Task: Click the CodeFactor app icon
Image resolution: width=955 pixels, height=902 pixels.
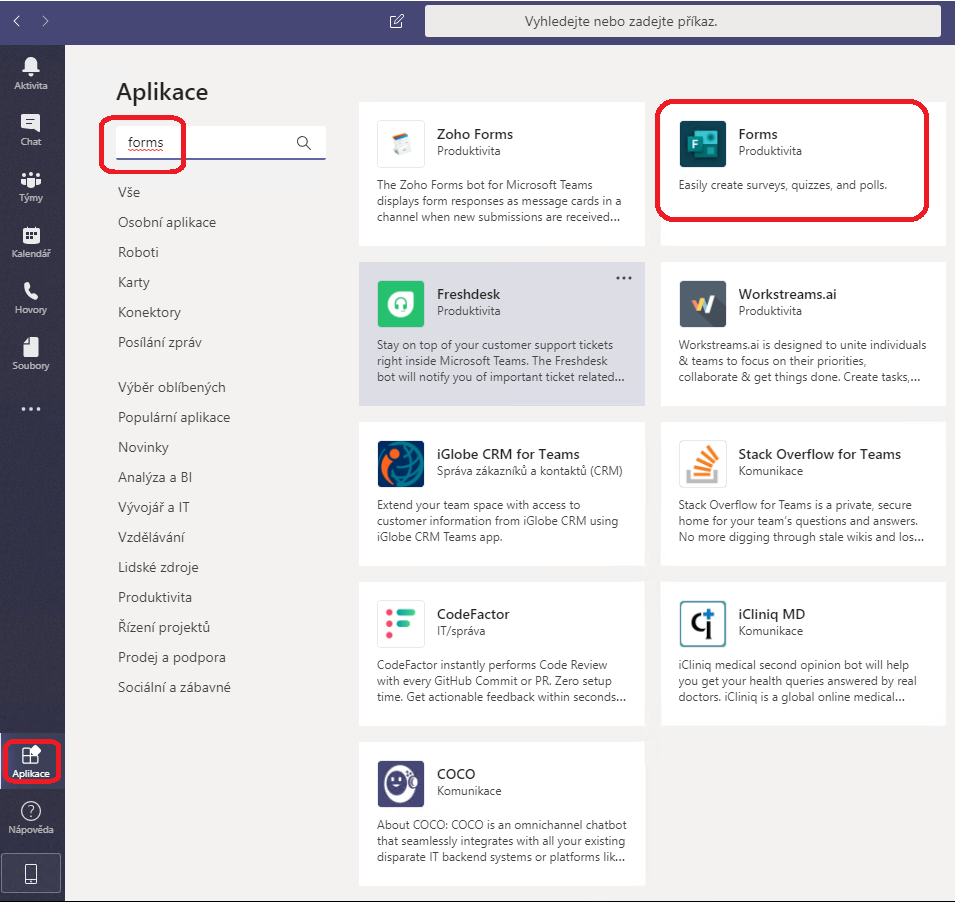Action: 400,624
